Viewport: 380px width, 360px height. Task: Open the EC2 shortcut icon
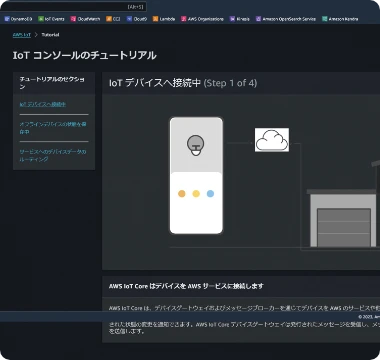(x=109, y=19)
